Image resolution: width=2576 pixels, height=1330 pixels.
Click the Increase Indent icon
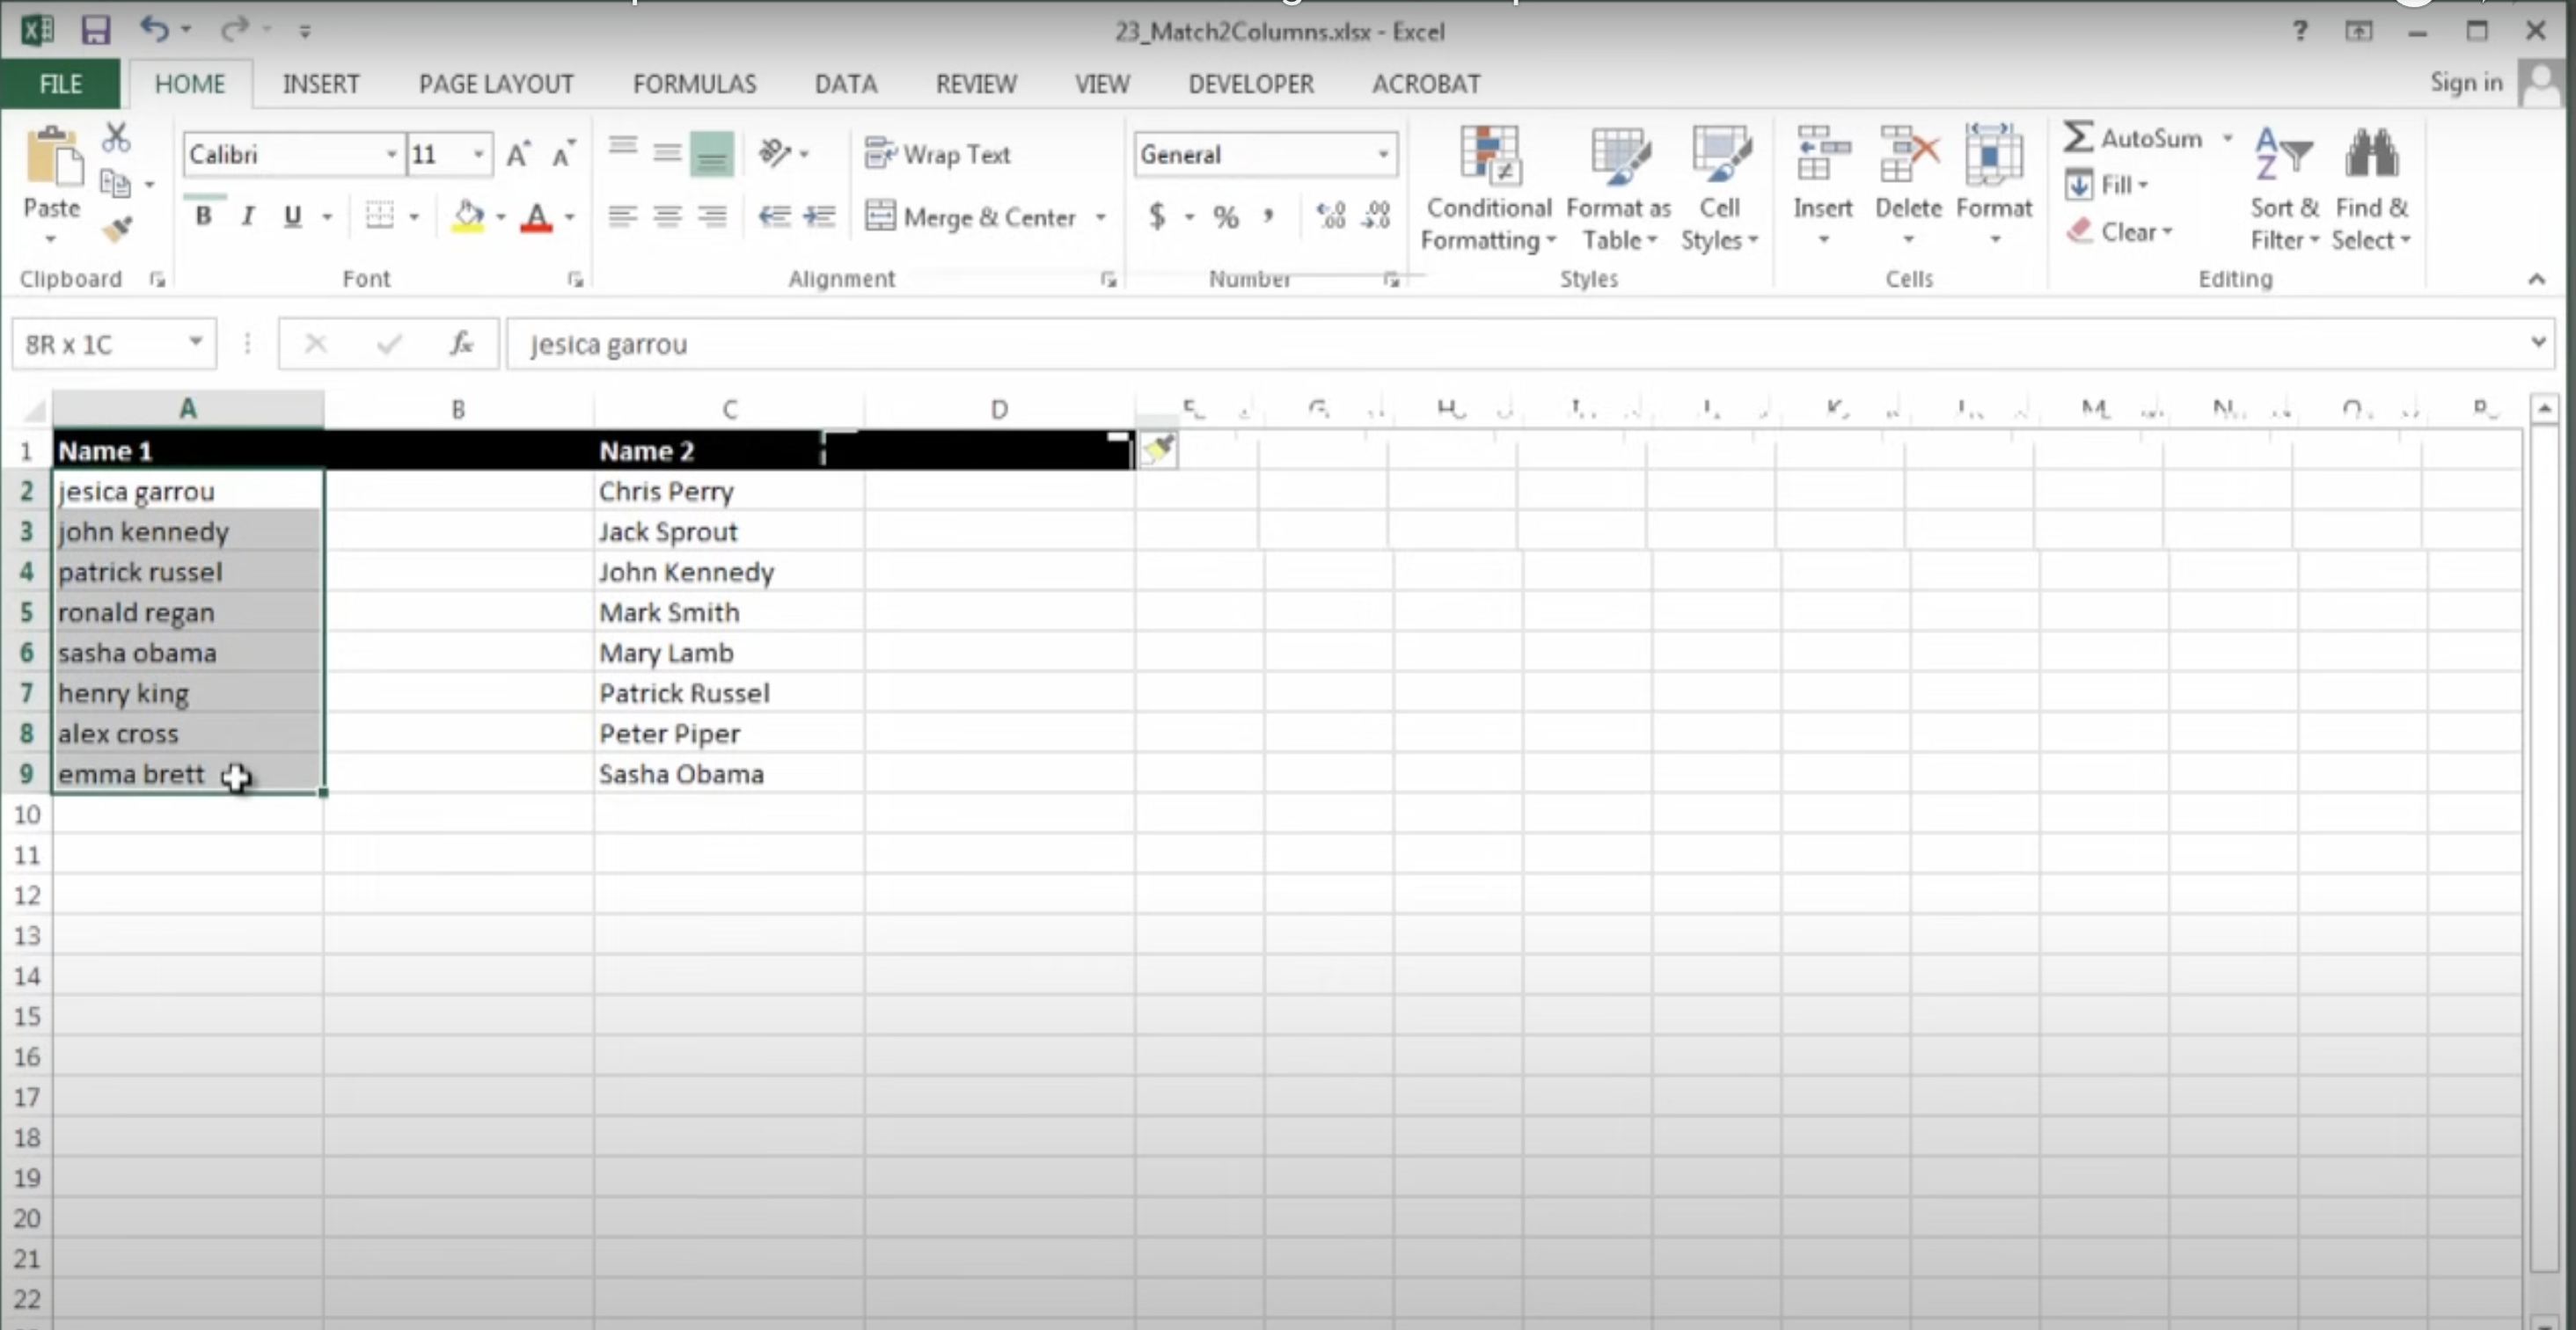tap(819, 216)
